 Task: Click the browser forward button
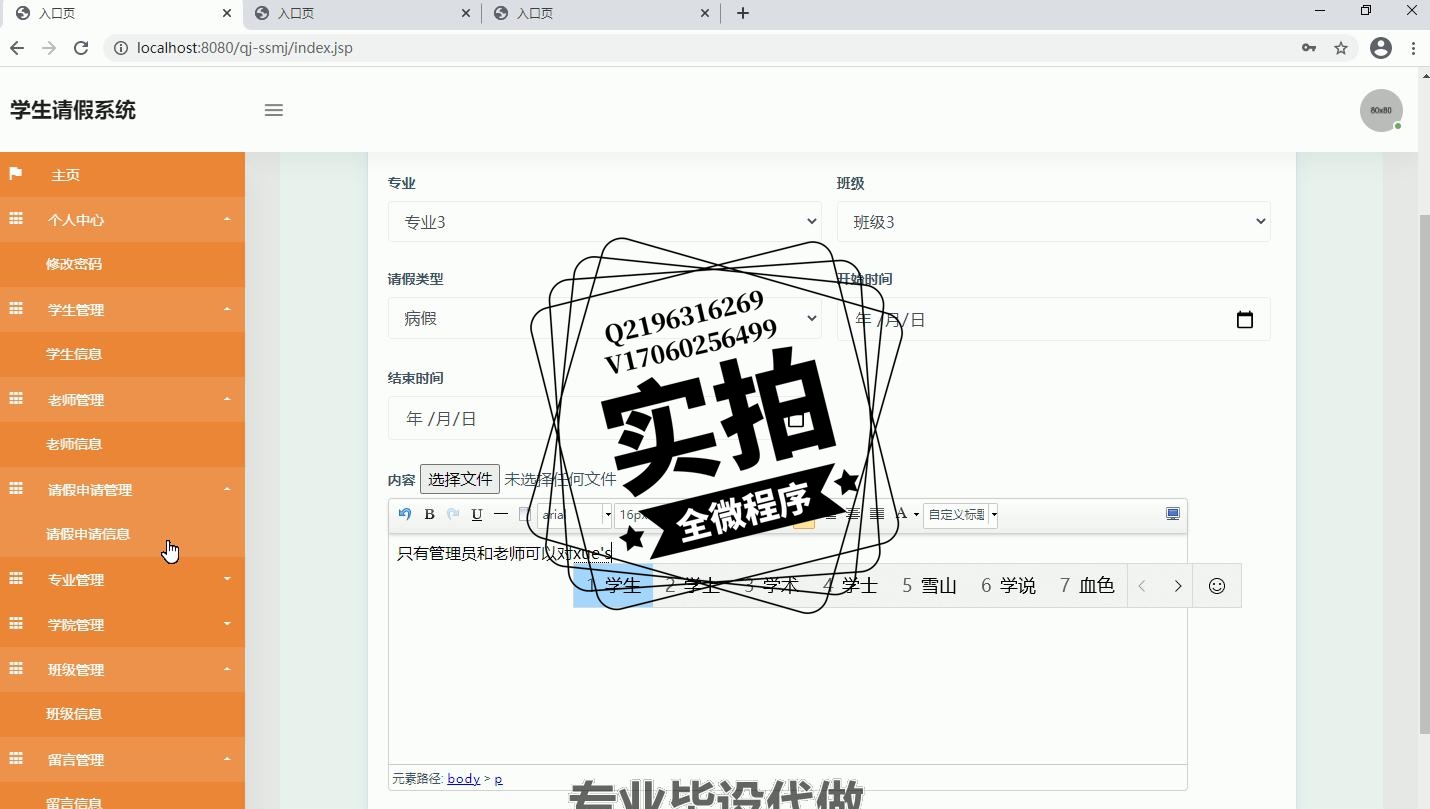click(49, 48)
